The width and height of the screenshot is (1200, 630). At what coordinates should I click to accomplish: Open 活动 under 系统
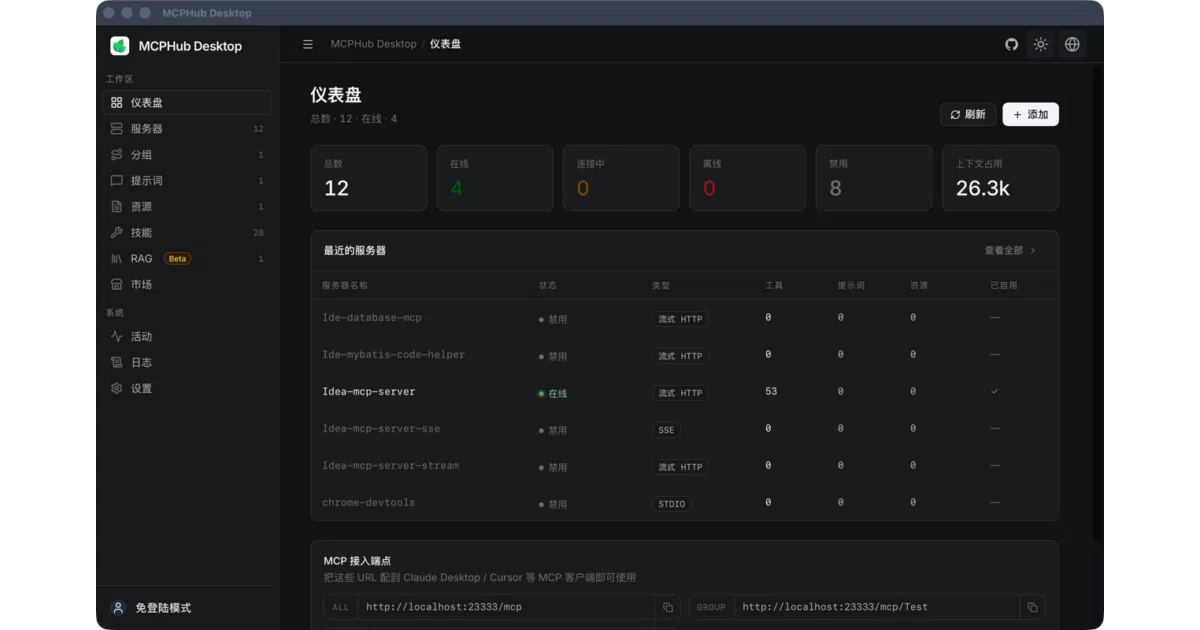tap(187, 337)
